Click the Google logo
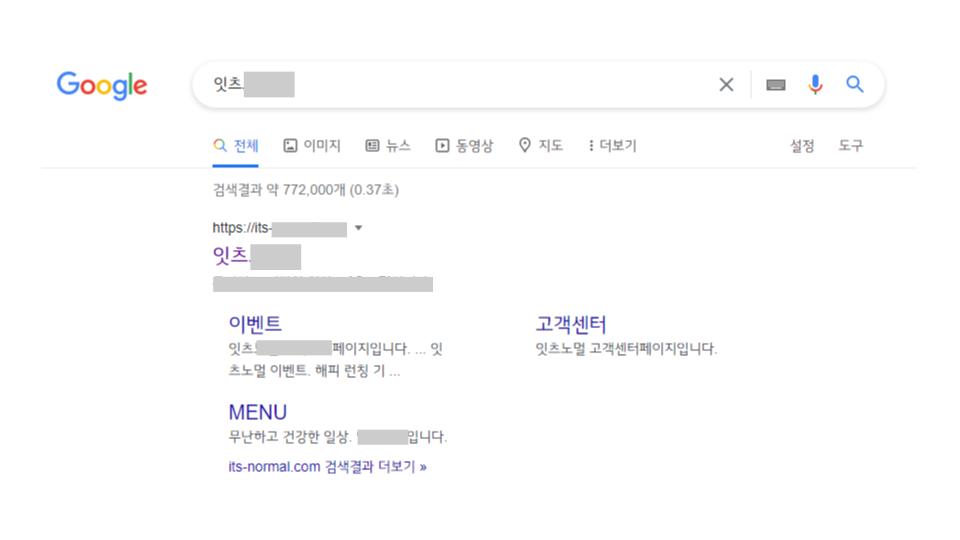 [x=102, y=85]
